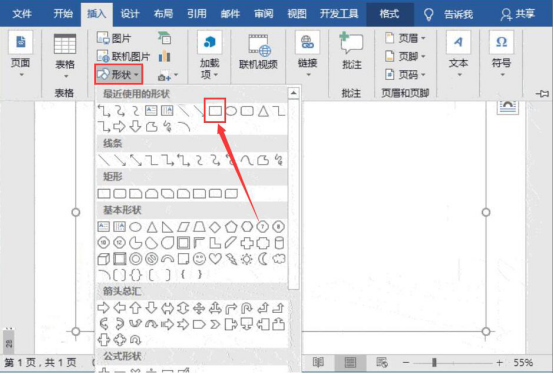Image resolution: width=554 pixels, height=374 pixels.
Task: Select the left arrow in 箭头总汇
Action: 119,308
